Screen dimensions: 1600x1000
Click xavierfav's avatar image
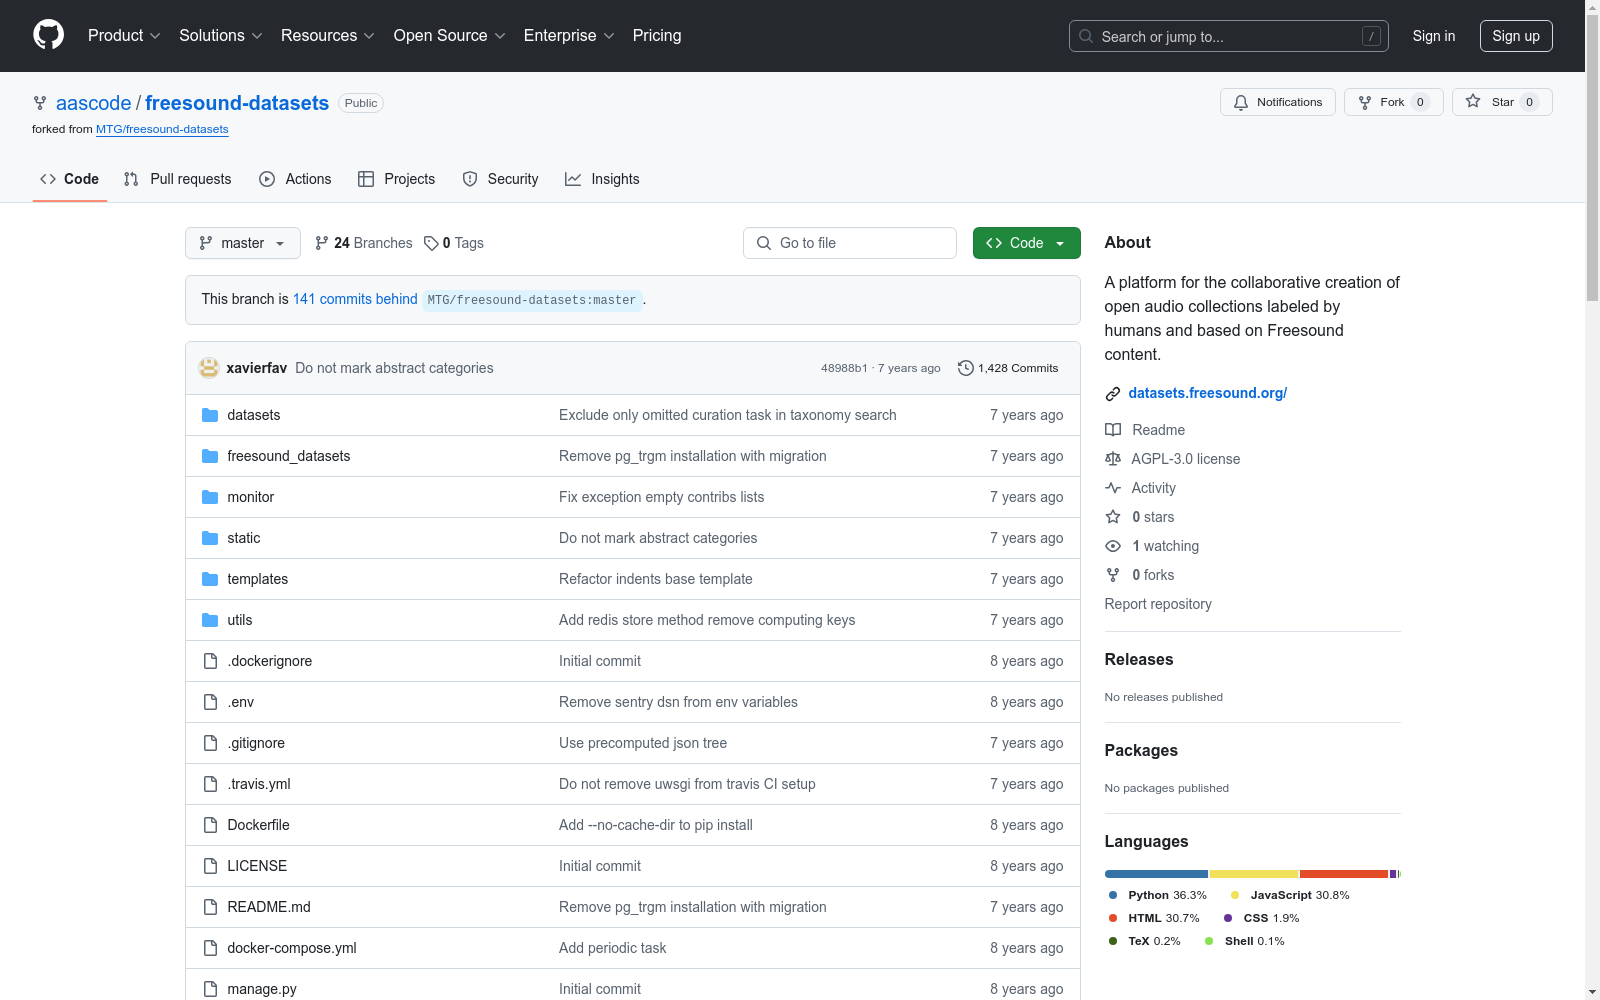tap(209, 368)
